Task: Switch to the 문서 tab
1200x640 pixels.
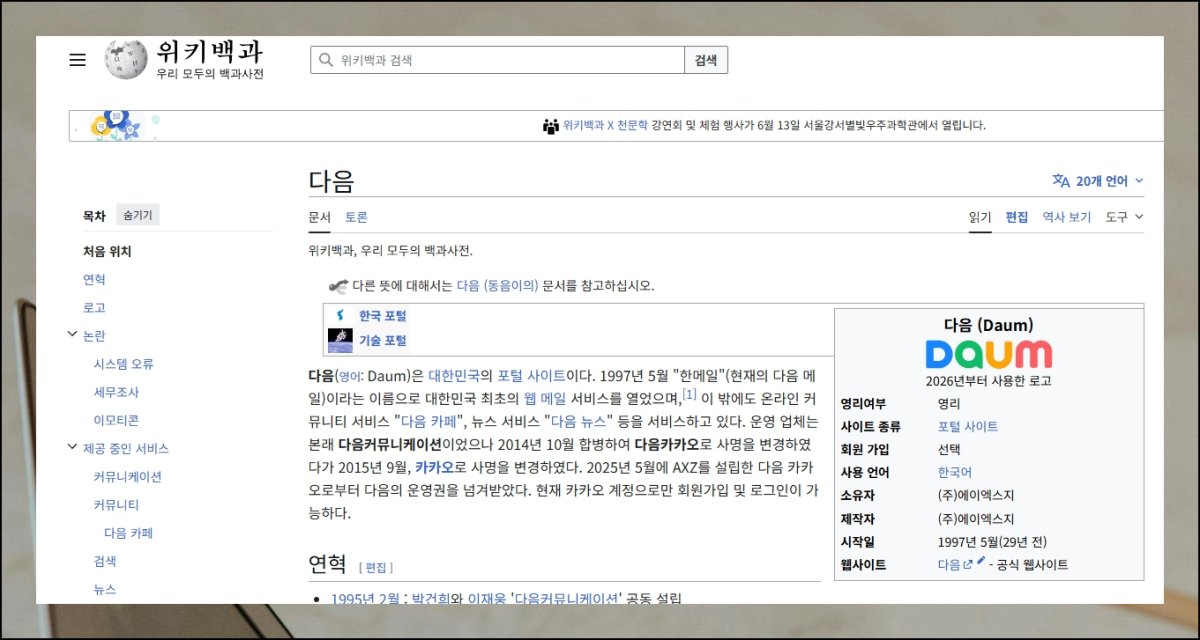Action: (x=319, y=217)
